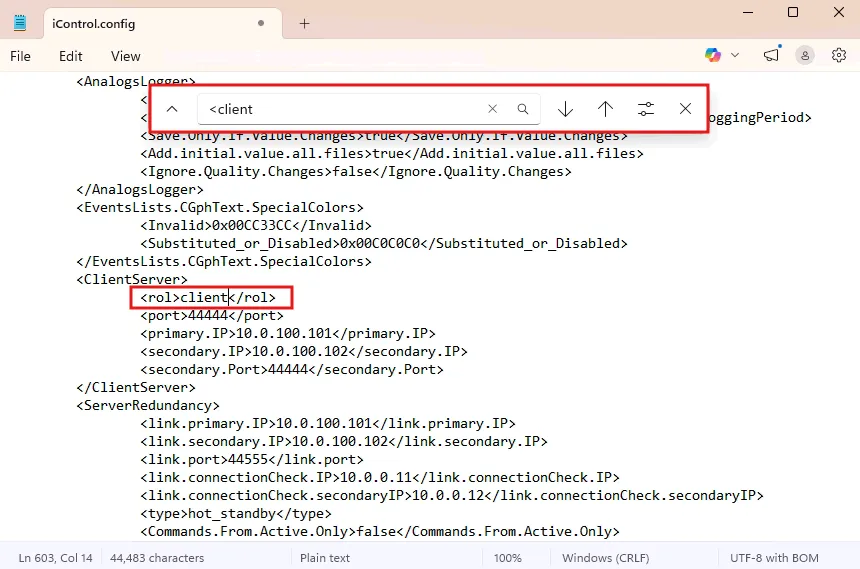This screenshot has height=569, width=860.
Task: Click the magnifier search icon
Action: point(523,109)
